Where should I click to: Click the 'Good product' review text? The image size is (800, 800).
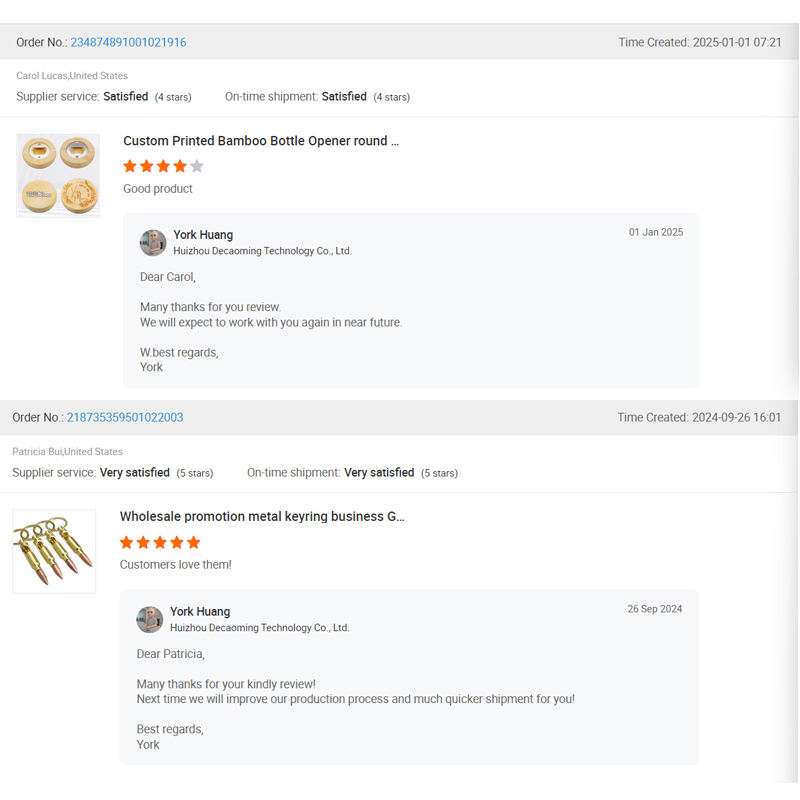[158, 189]
